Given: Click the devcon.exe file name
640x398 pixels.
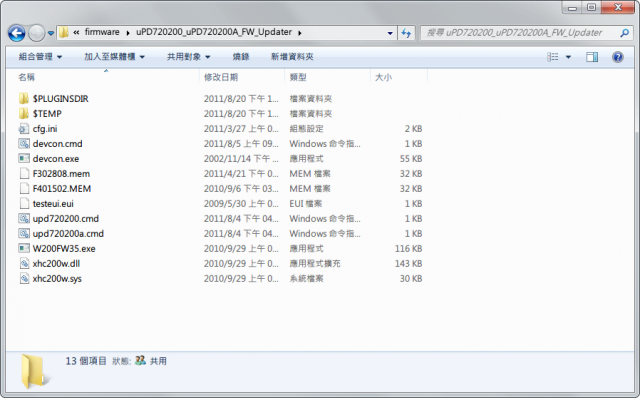Looking at the screenshot, I should 56,159.
